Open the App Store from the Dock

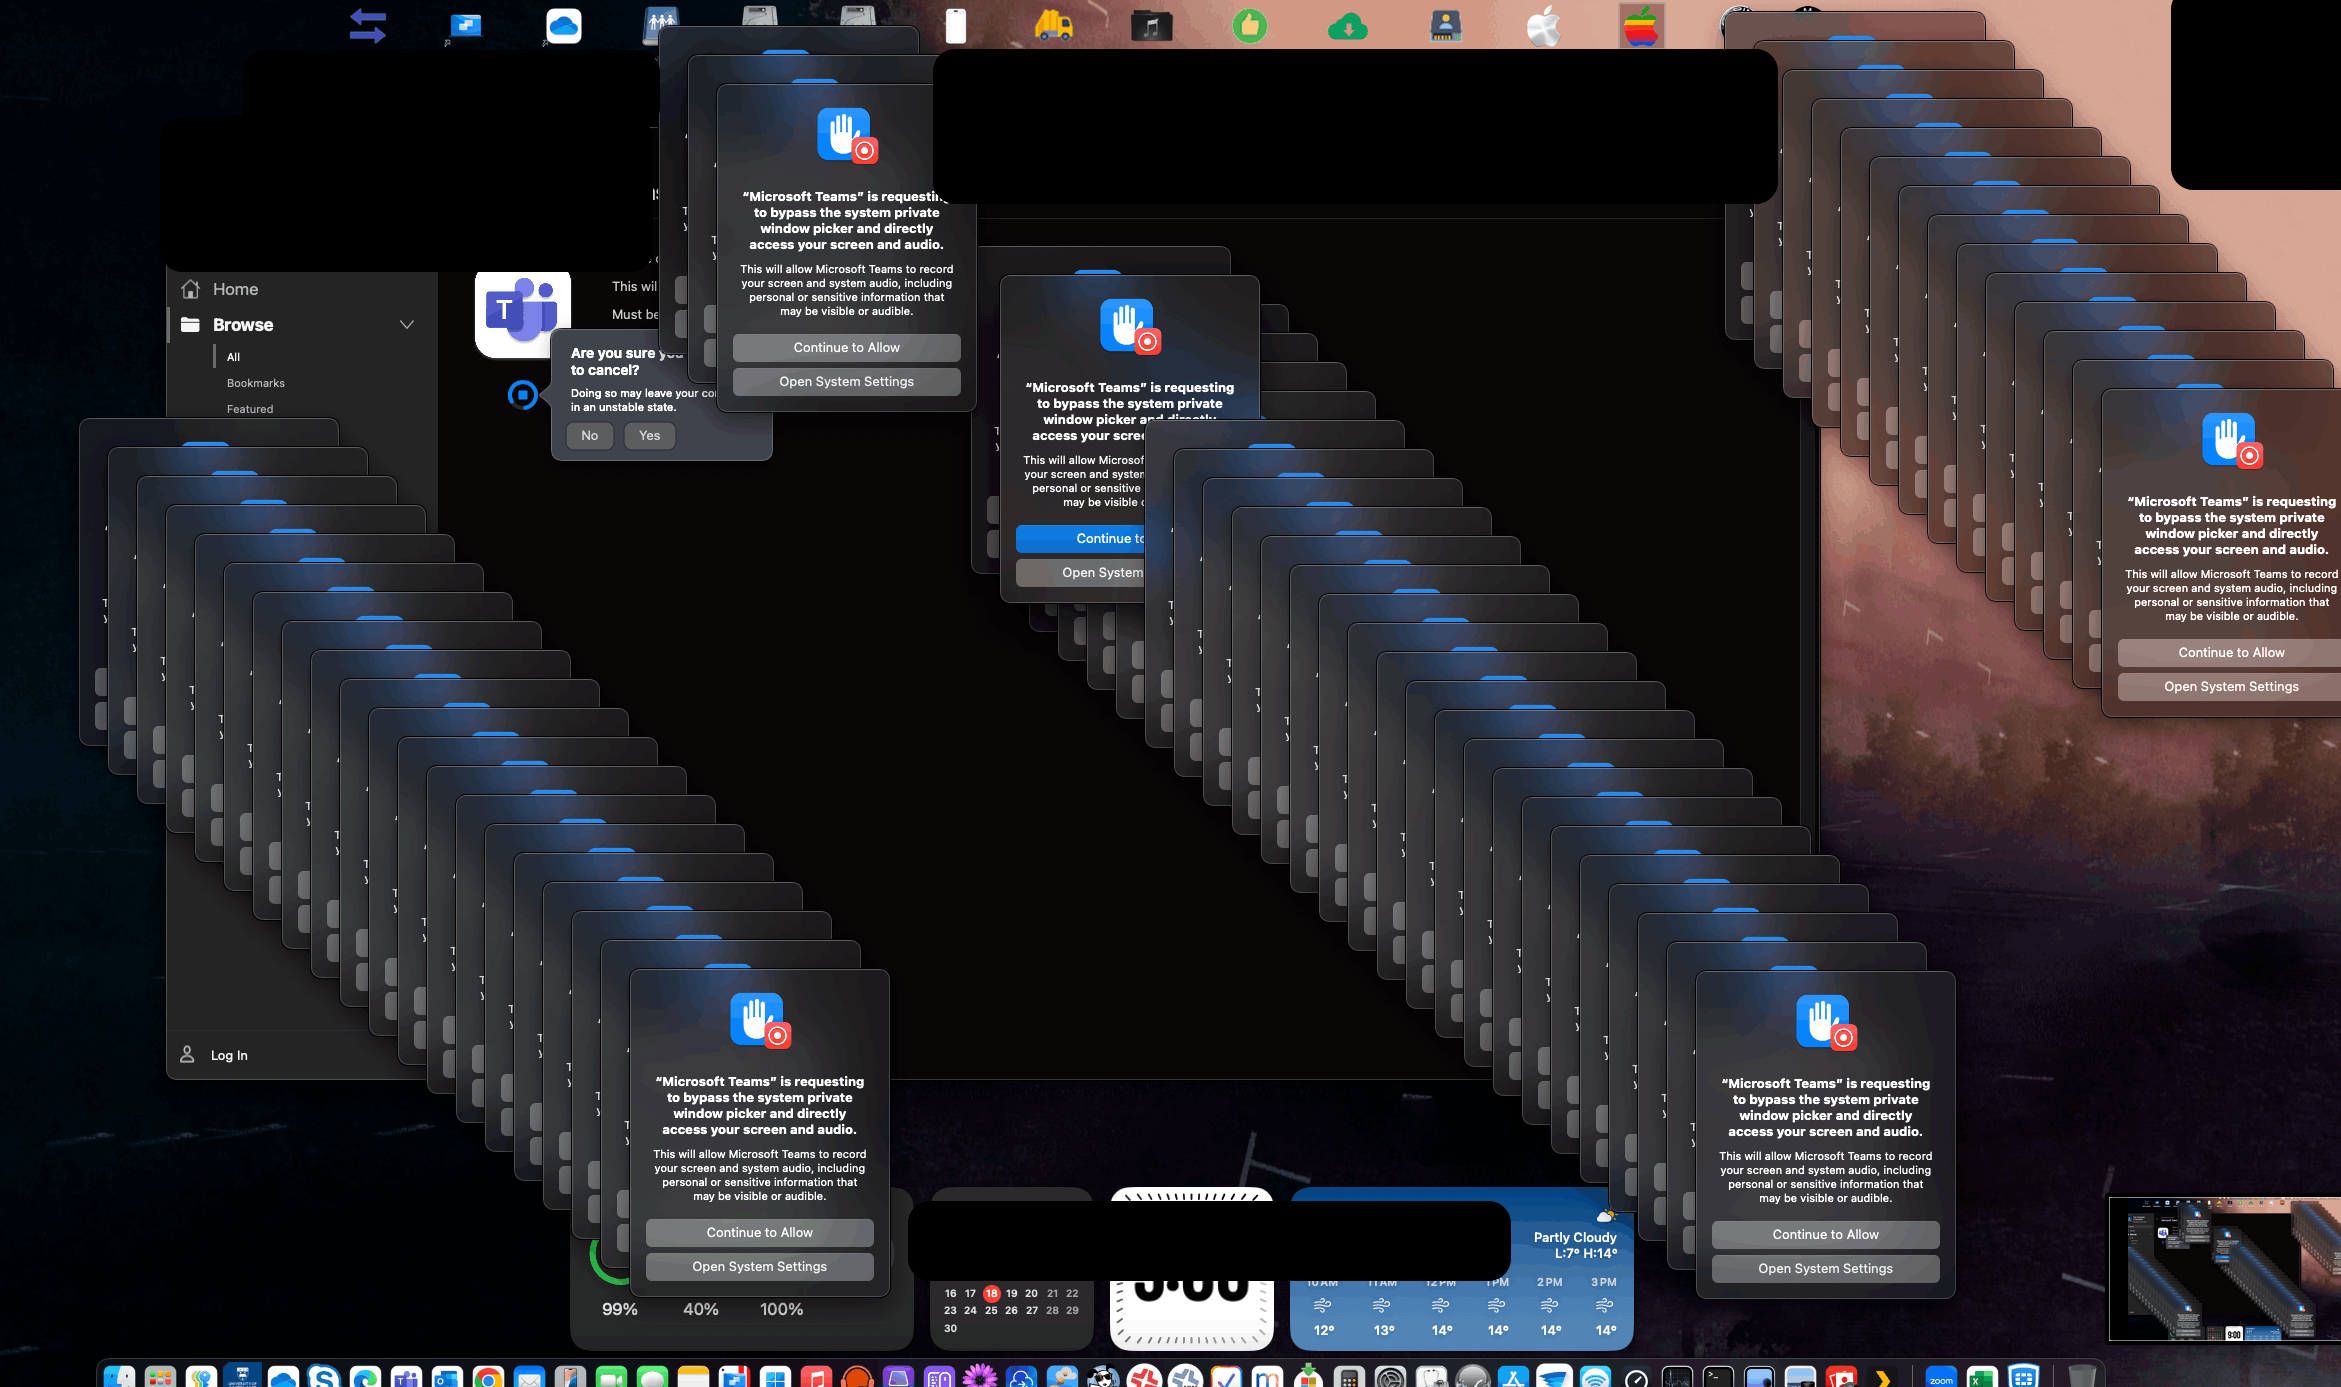pyautogui.click(x=1513, y=1377)
